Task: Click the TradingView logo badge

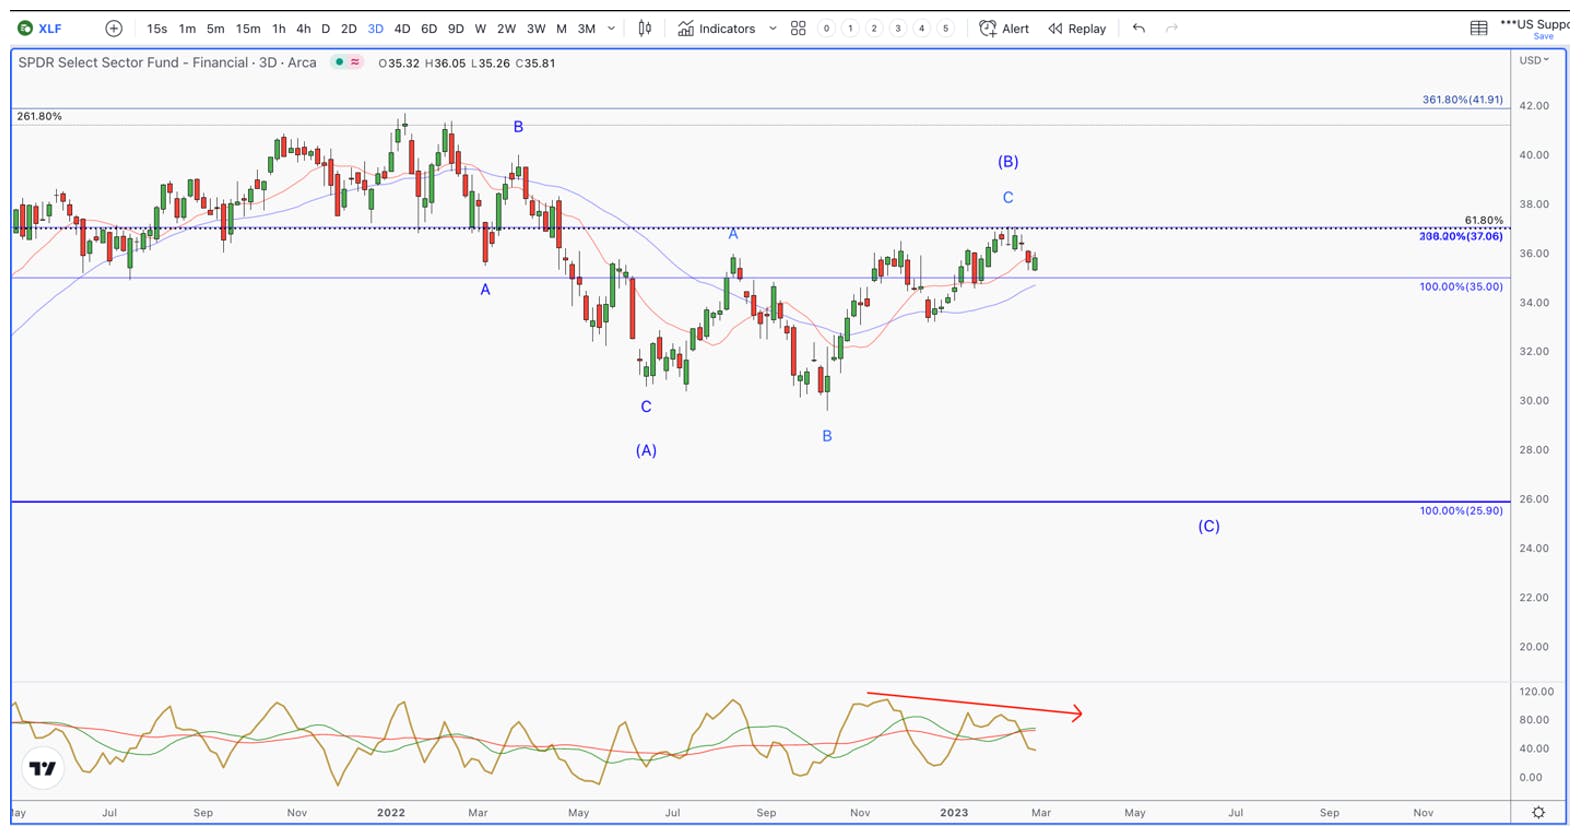Action: tap(43, 768)
